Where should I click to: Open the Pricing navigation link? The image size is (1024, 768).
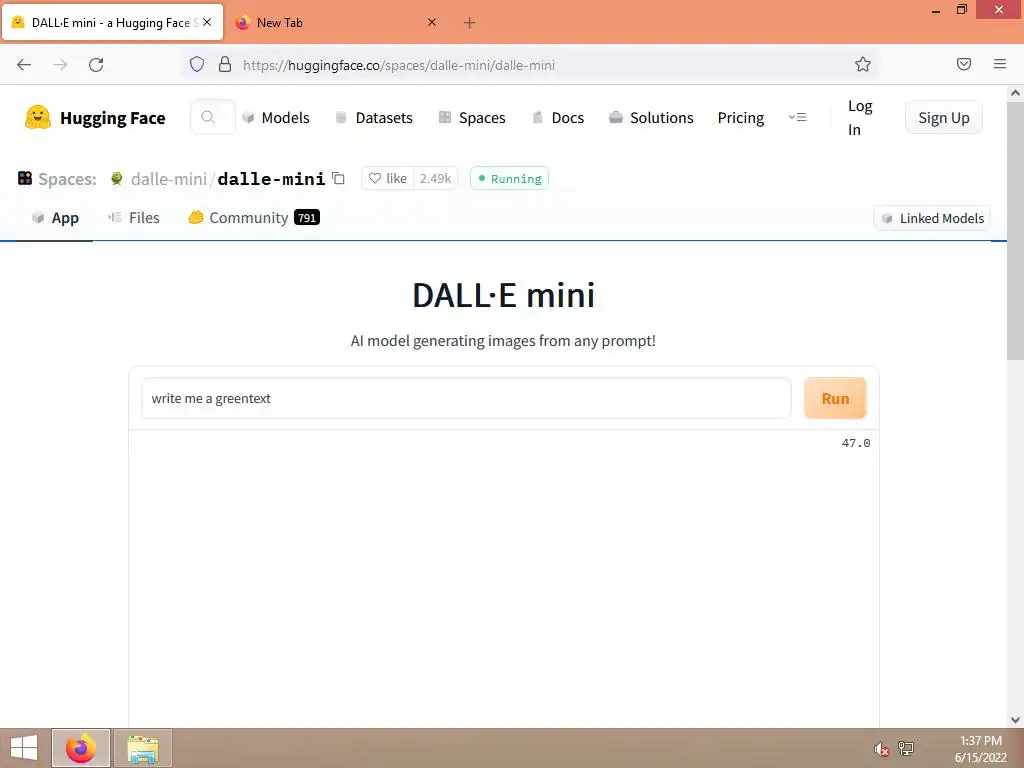coord(741,118)
